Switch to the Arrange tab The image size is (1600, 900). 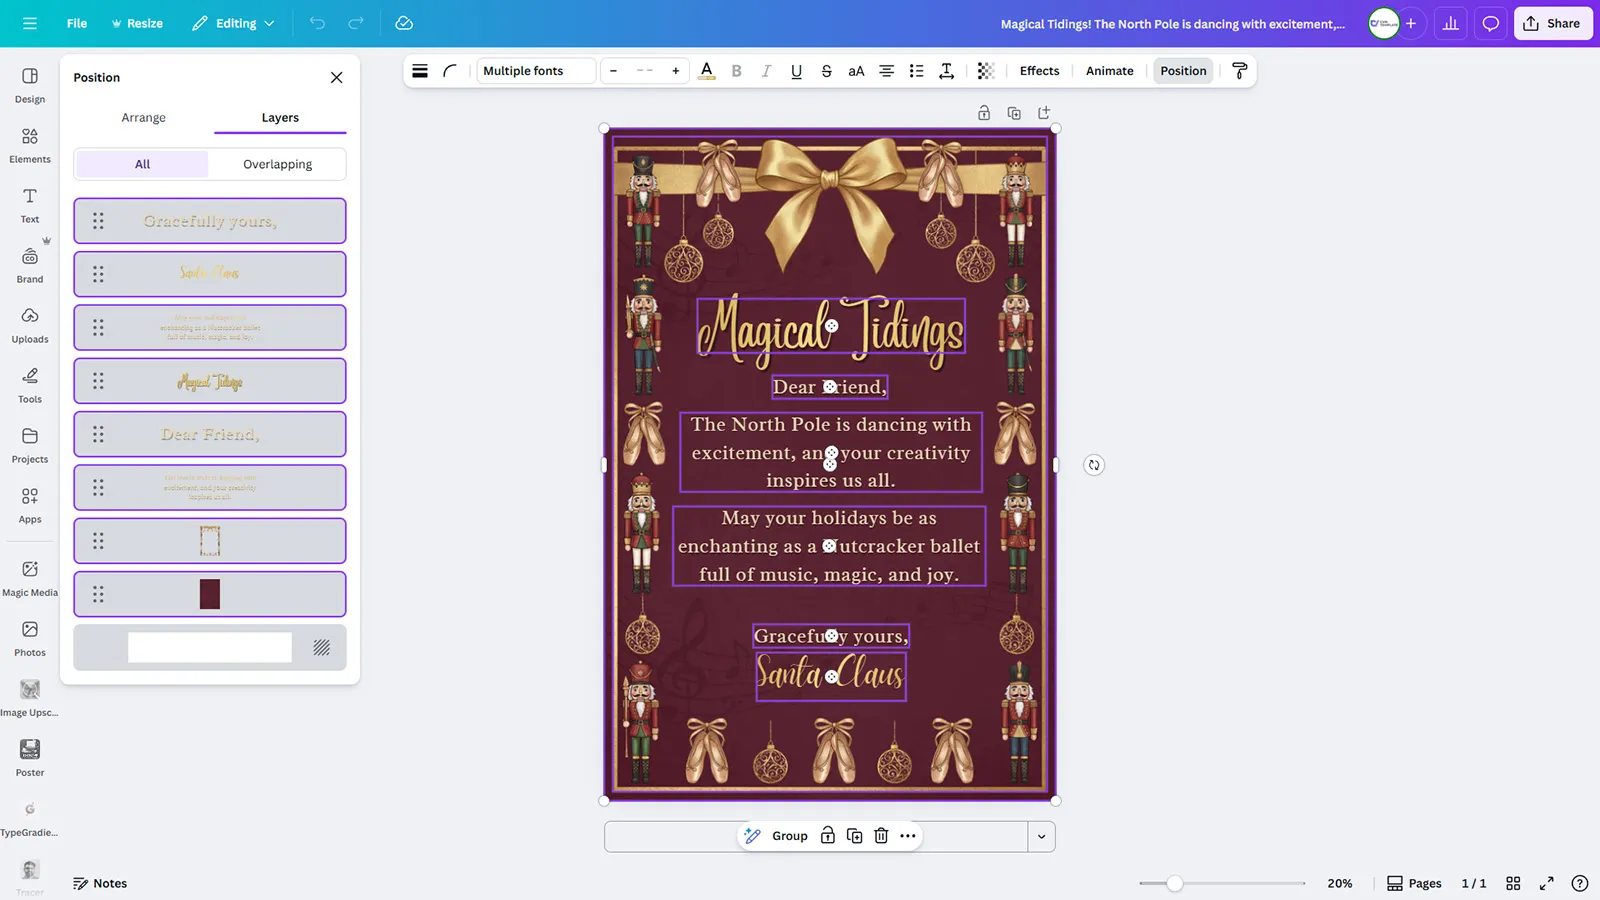pyautogui.click(x=143, y=118)
